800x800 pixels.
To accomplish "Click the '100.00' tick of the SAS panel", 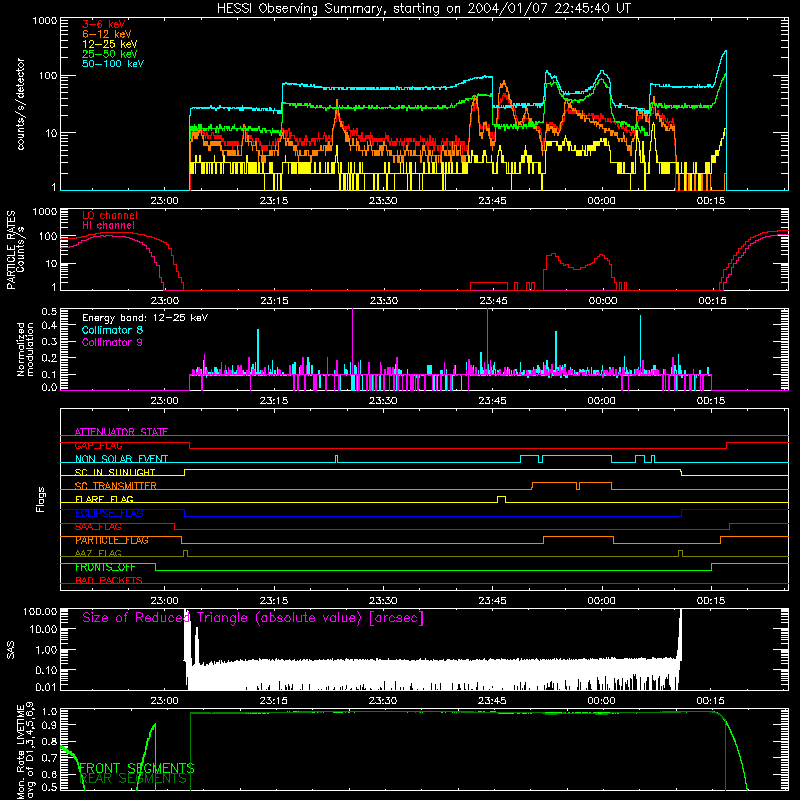I will click(40, 611).
